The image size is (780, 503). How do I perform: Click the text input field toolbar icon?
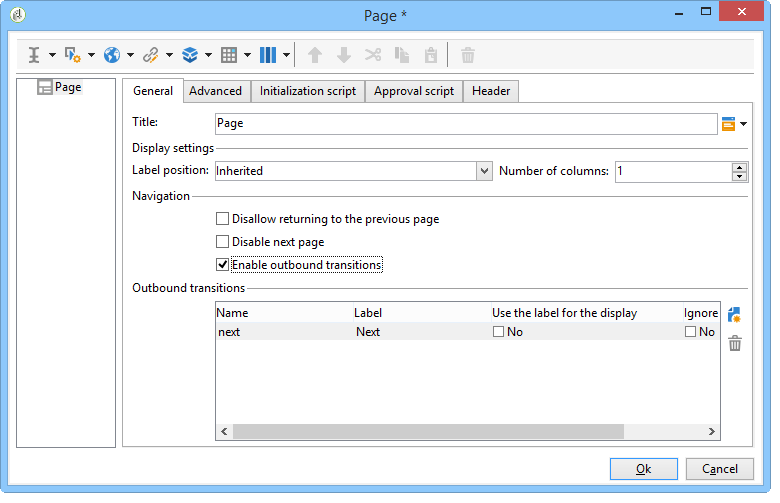[34, 55]
